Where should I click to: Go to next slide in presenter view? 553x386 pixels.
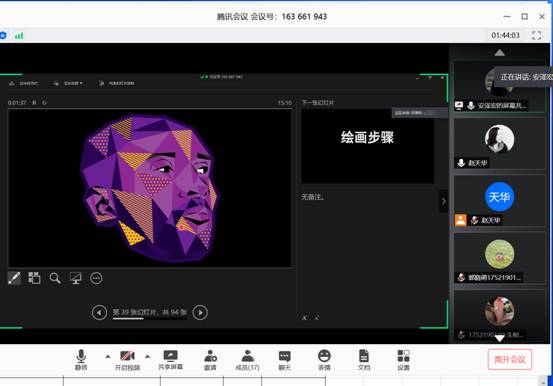point(200,312)
